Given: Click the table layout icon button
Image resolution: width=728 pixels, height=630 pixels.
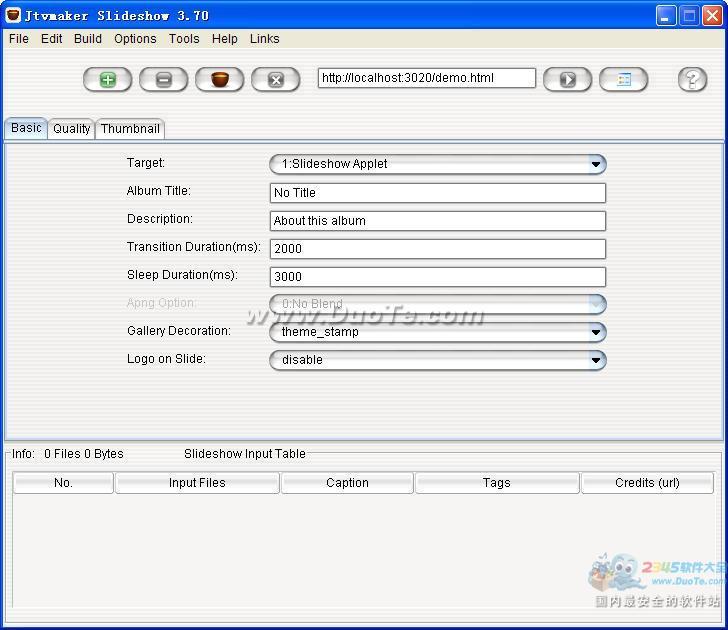Looking at the screenshot, I should coord(624,80).
